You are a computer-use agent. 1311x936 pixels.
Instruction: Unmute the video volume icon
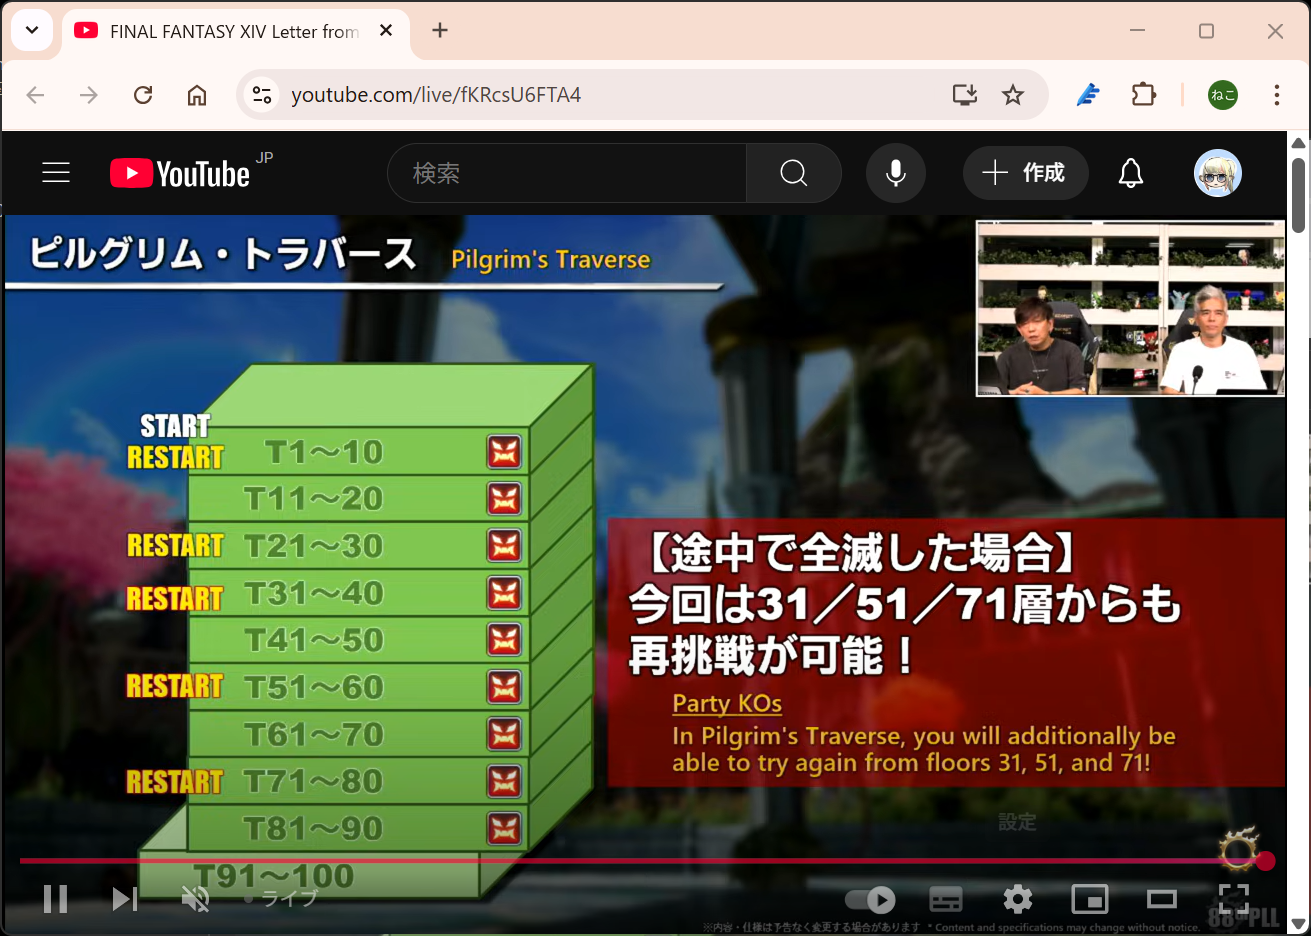pyautogui.click(x=195, y=899)
